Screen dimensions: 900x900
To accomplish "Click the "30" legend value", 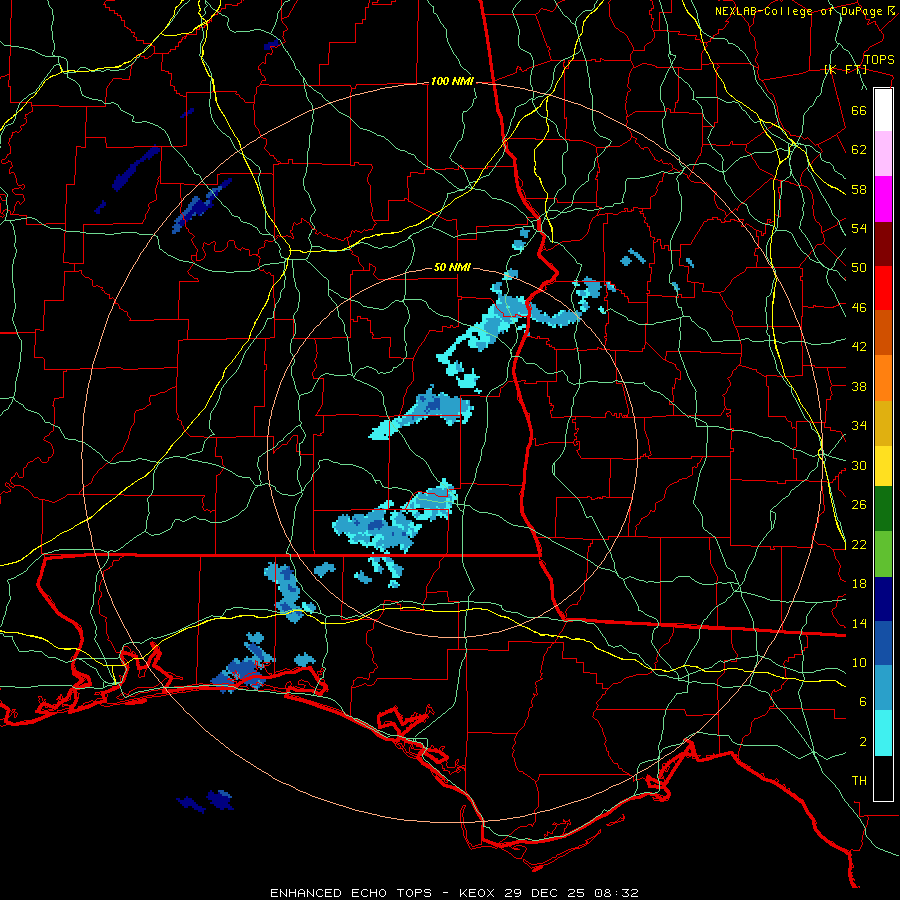I will click(859, 465).
